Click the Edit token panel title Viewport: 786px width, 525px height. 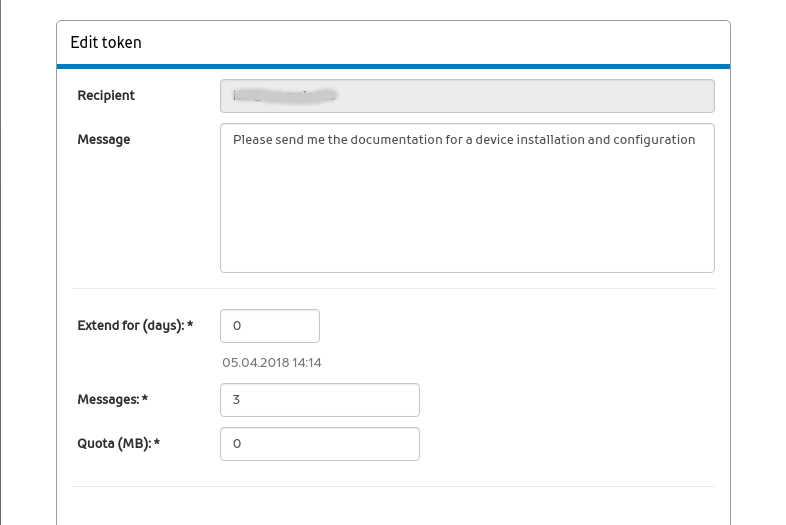[x=106, y=43]
